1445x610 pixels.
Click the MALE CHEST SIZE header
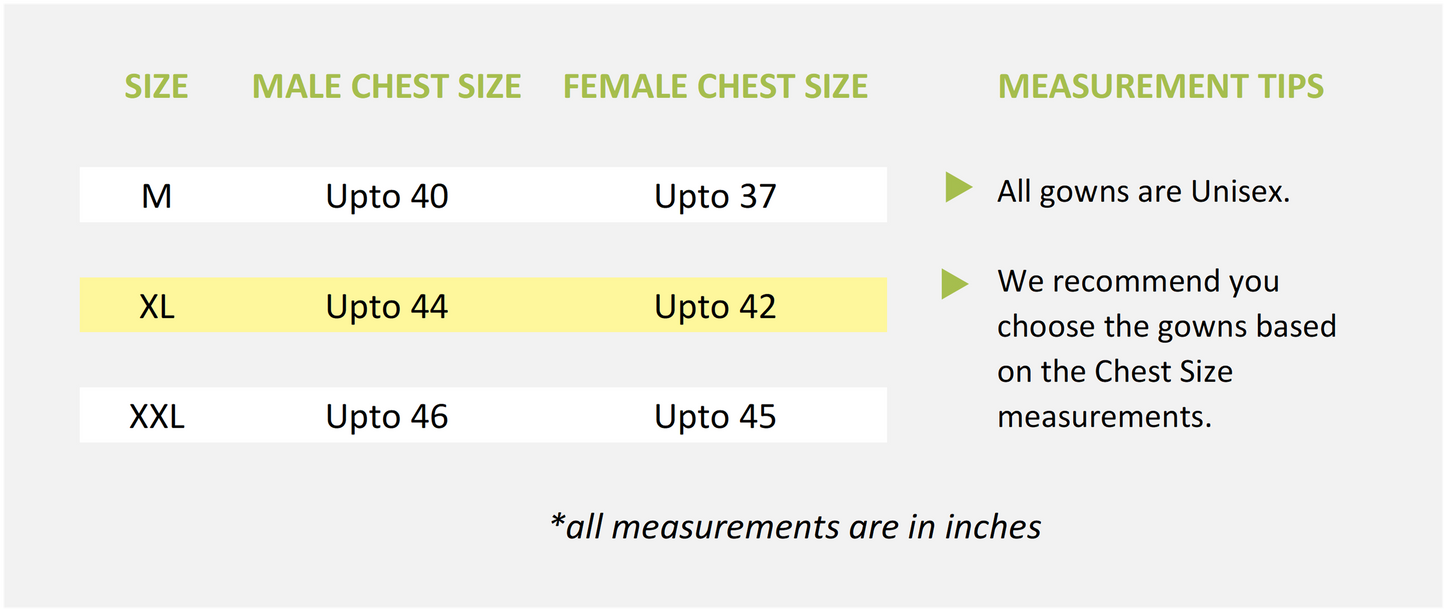[x=386, y=87]
